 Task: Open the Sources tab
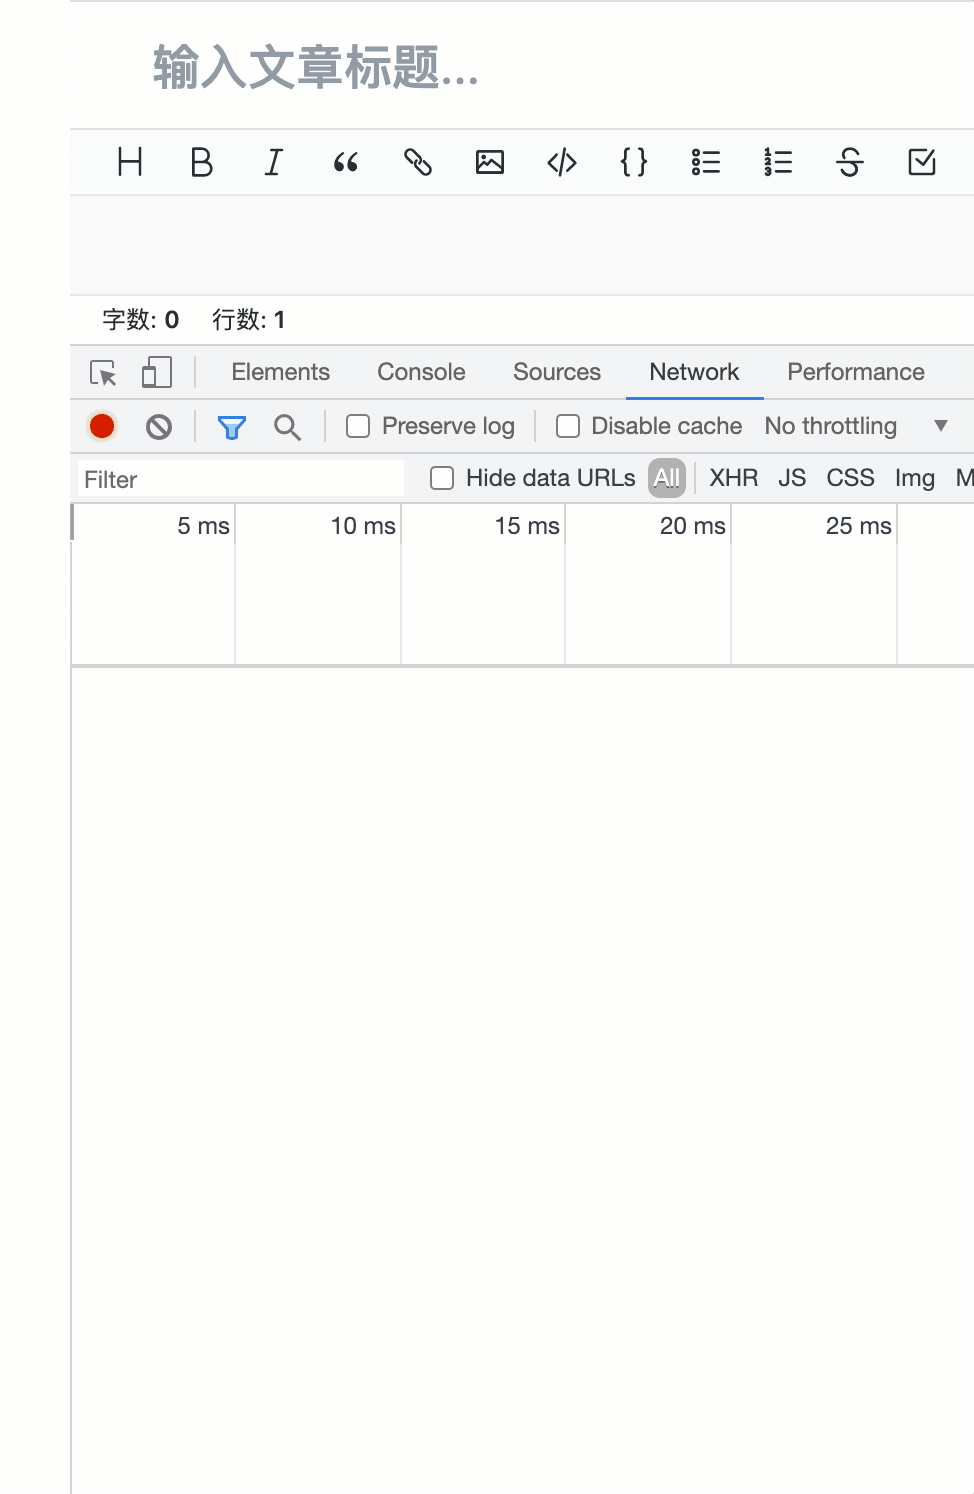pos(557,372)
